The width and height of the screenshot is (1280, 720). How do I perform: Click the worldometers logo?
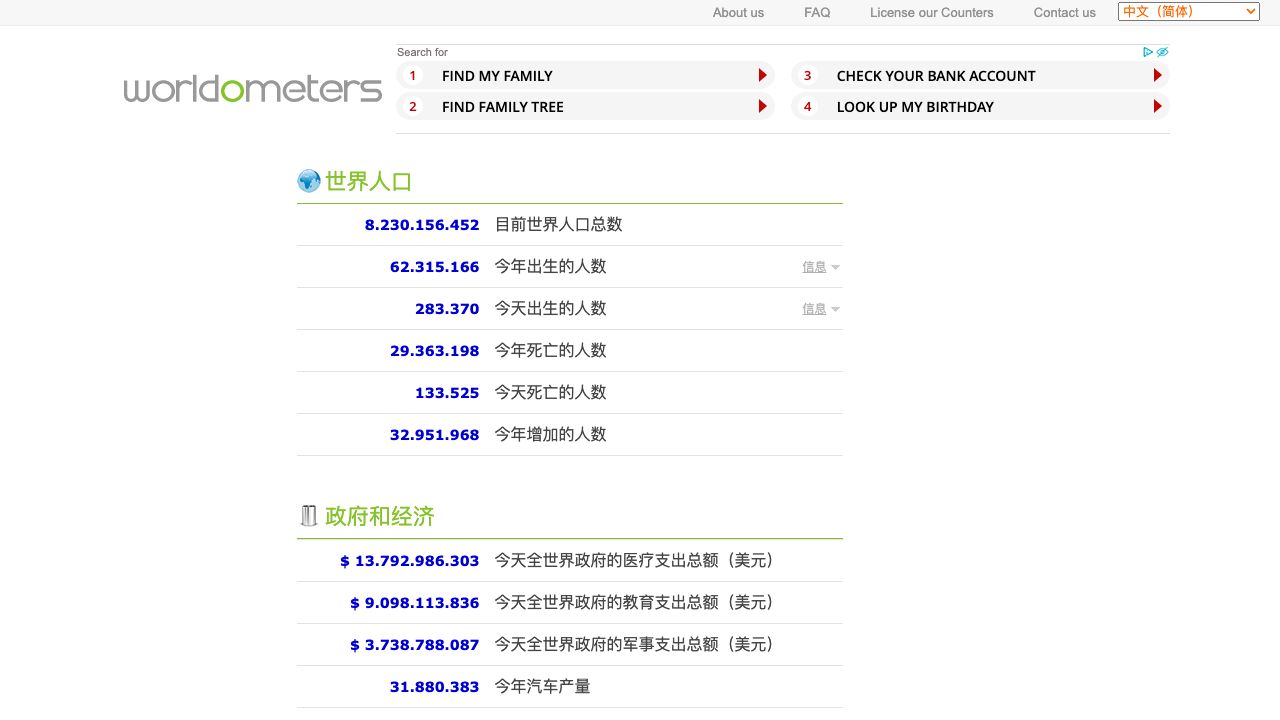coord(252,89)
